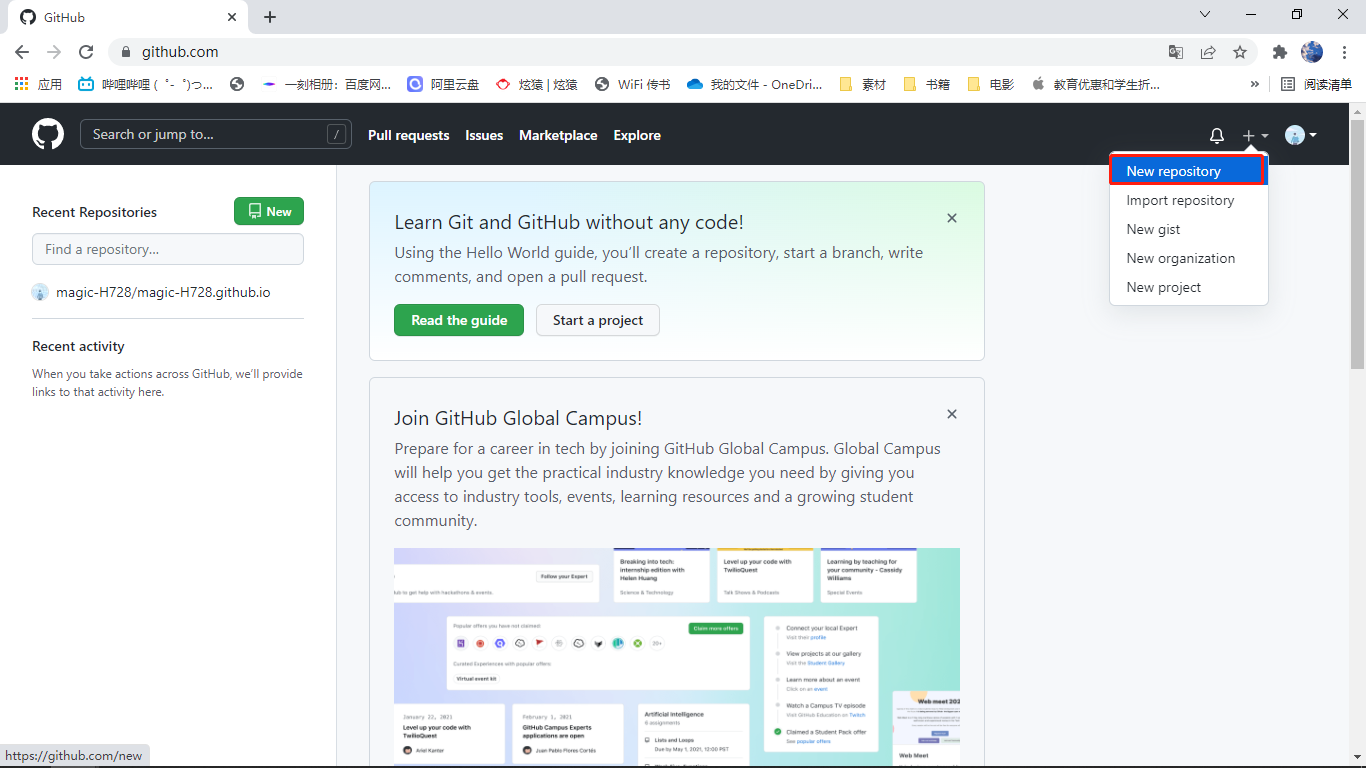Screen dimensions: 1366x768
Task: Select New organization menu item
Action: pyautogui.click(x=1188, y=258)
